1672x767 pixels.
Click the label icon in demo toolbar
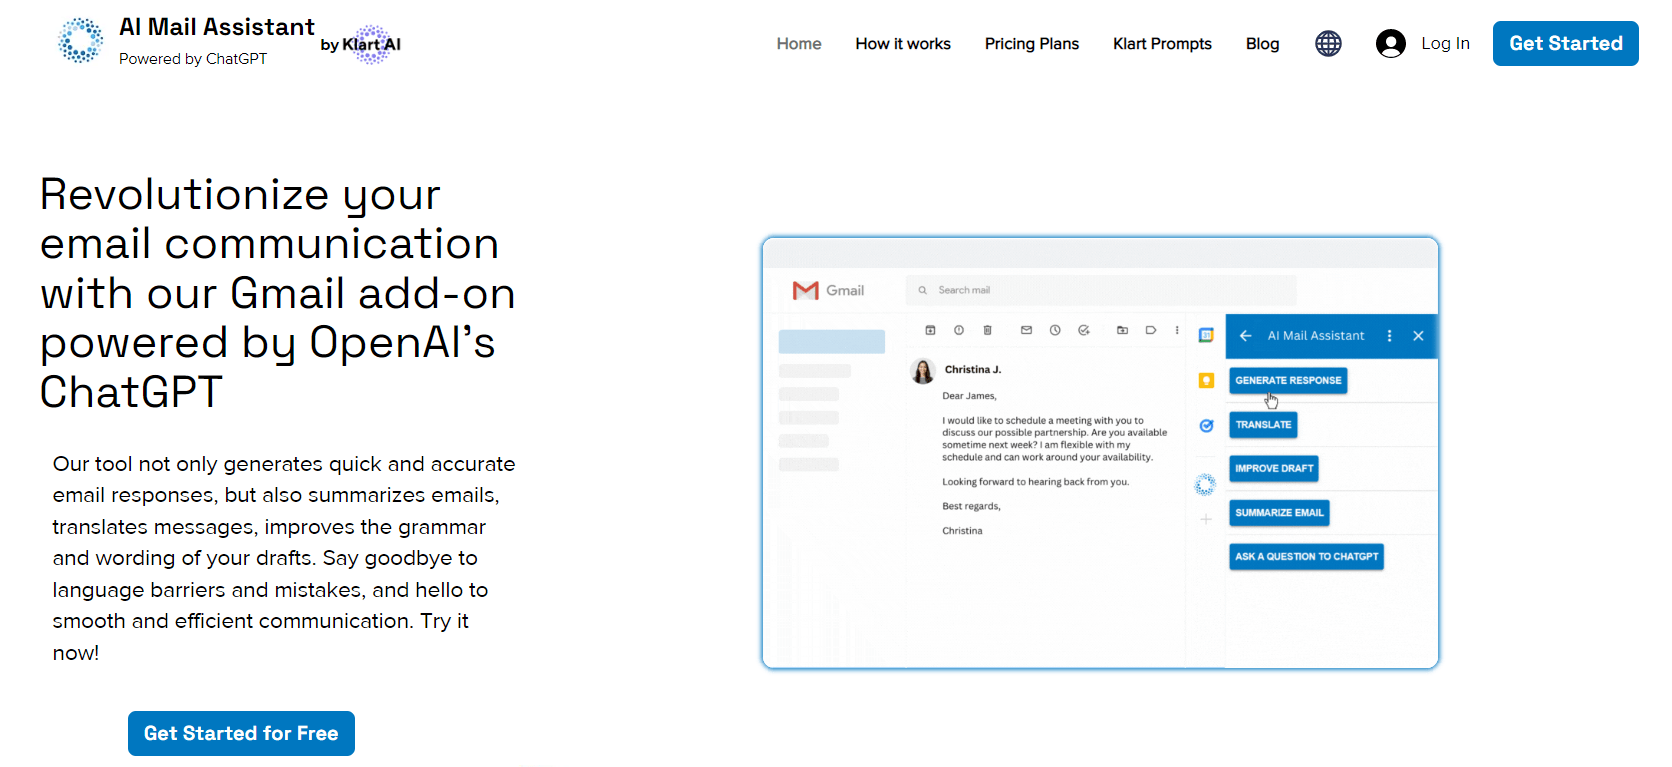tap(1151, 330)
